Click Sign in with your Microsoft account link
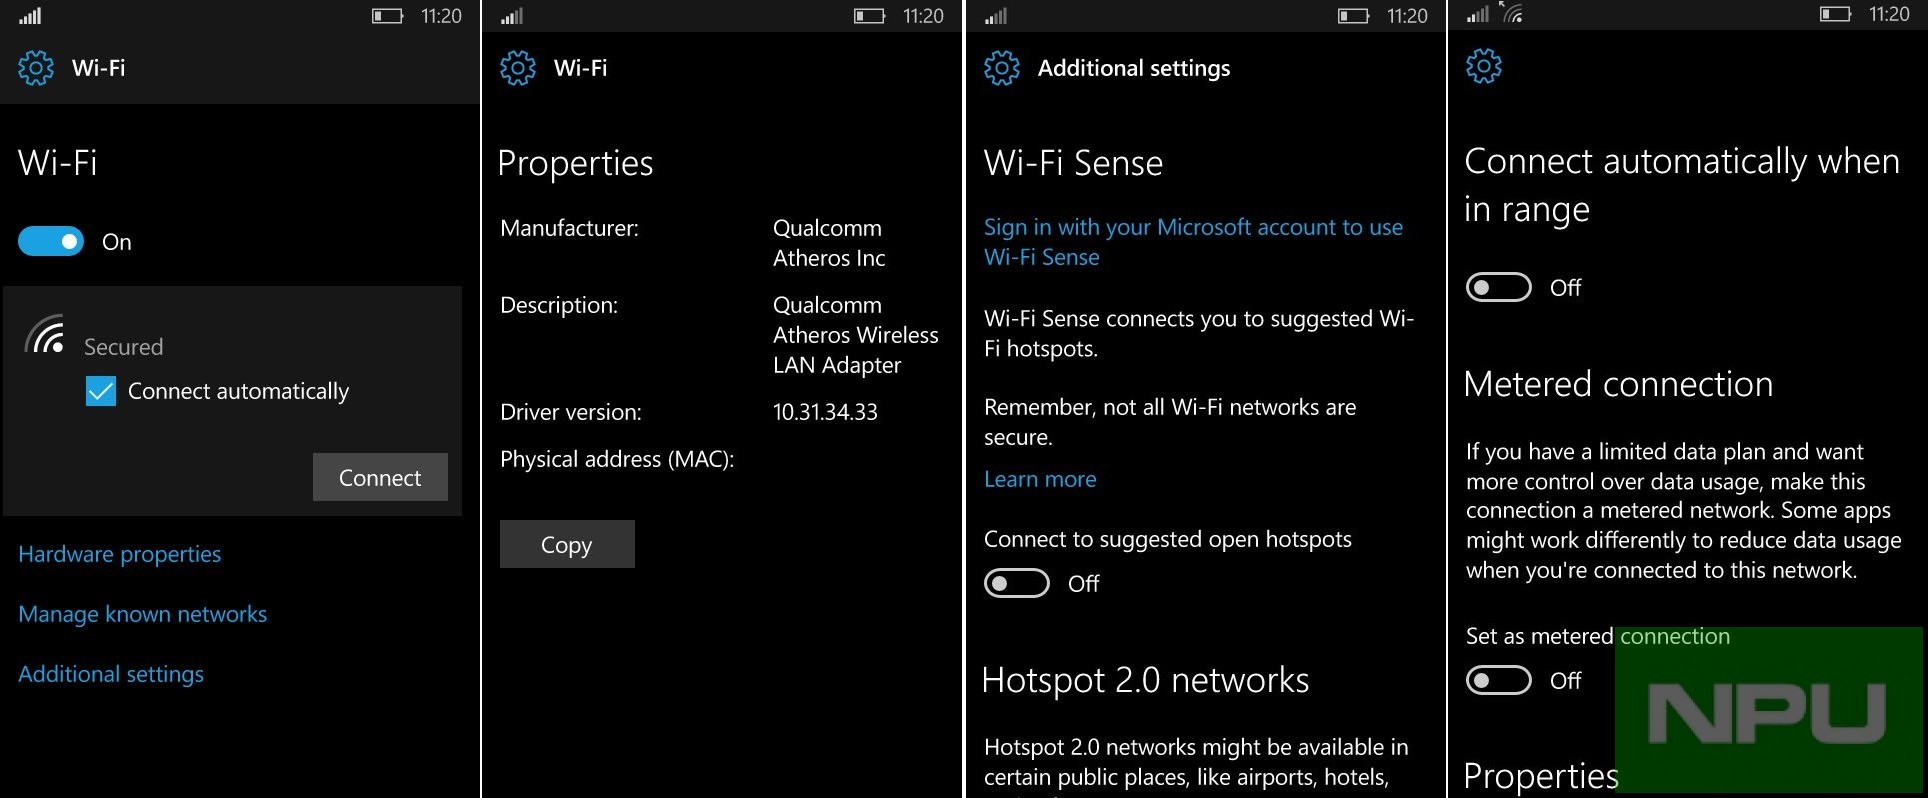This screenshot has width=1928, height=798. point(1193,242)
